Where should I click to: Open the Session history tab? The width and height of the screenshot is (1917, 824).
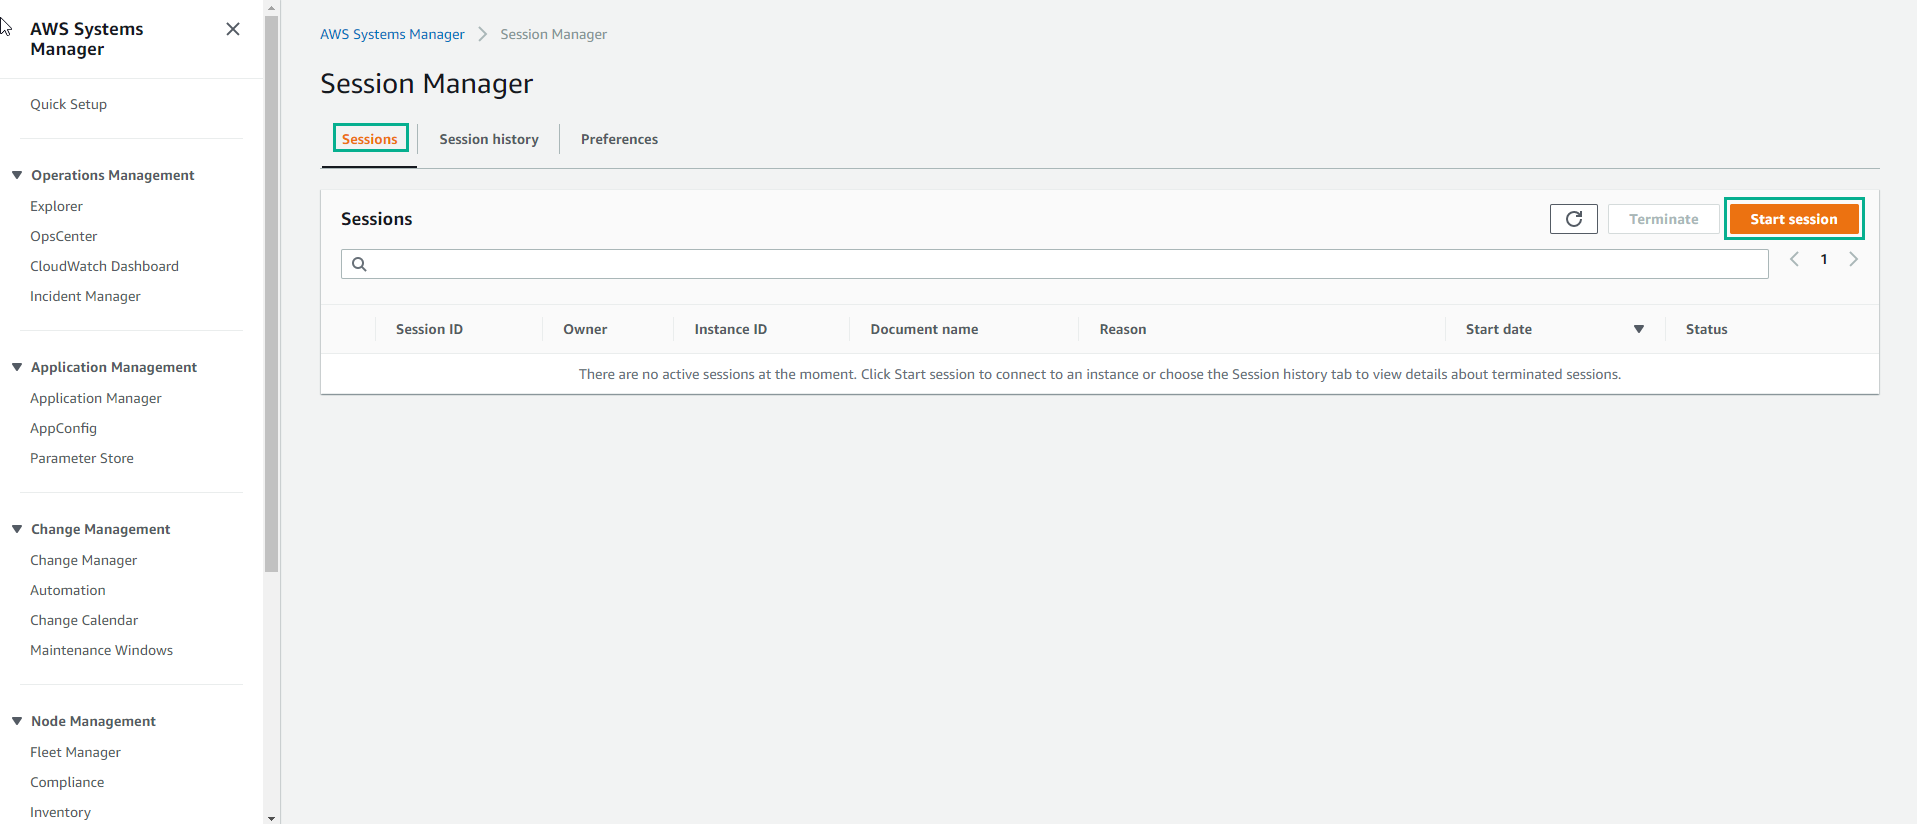click(489, 139)
